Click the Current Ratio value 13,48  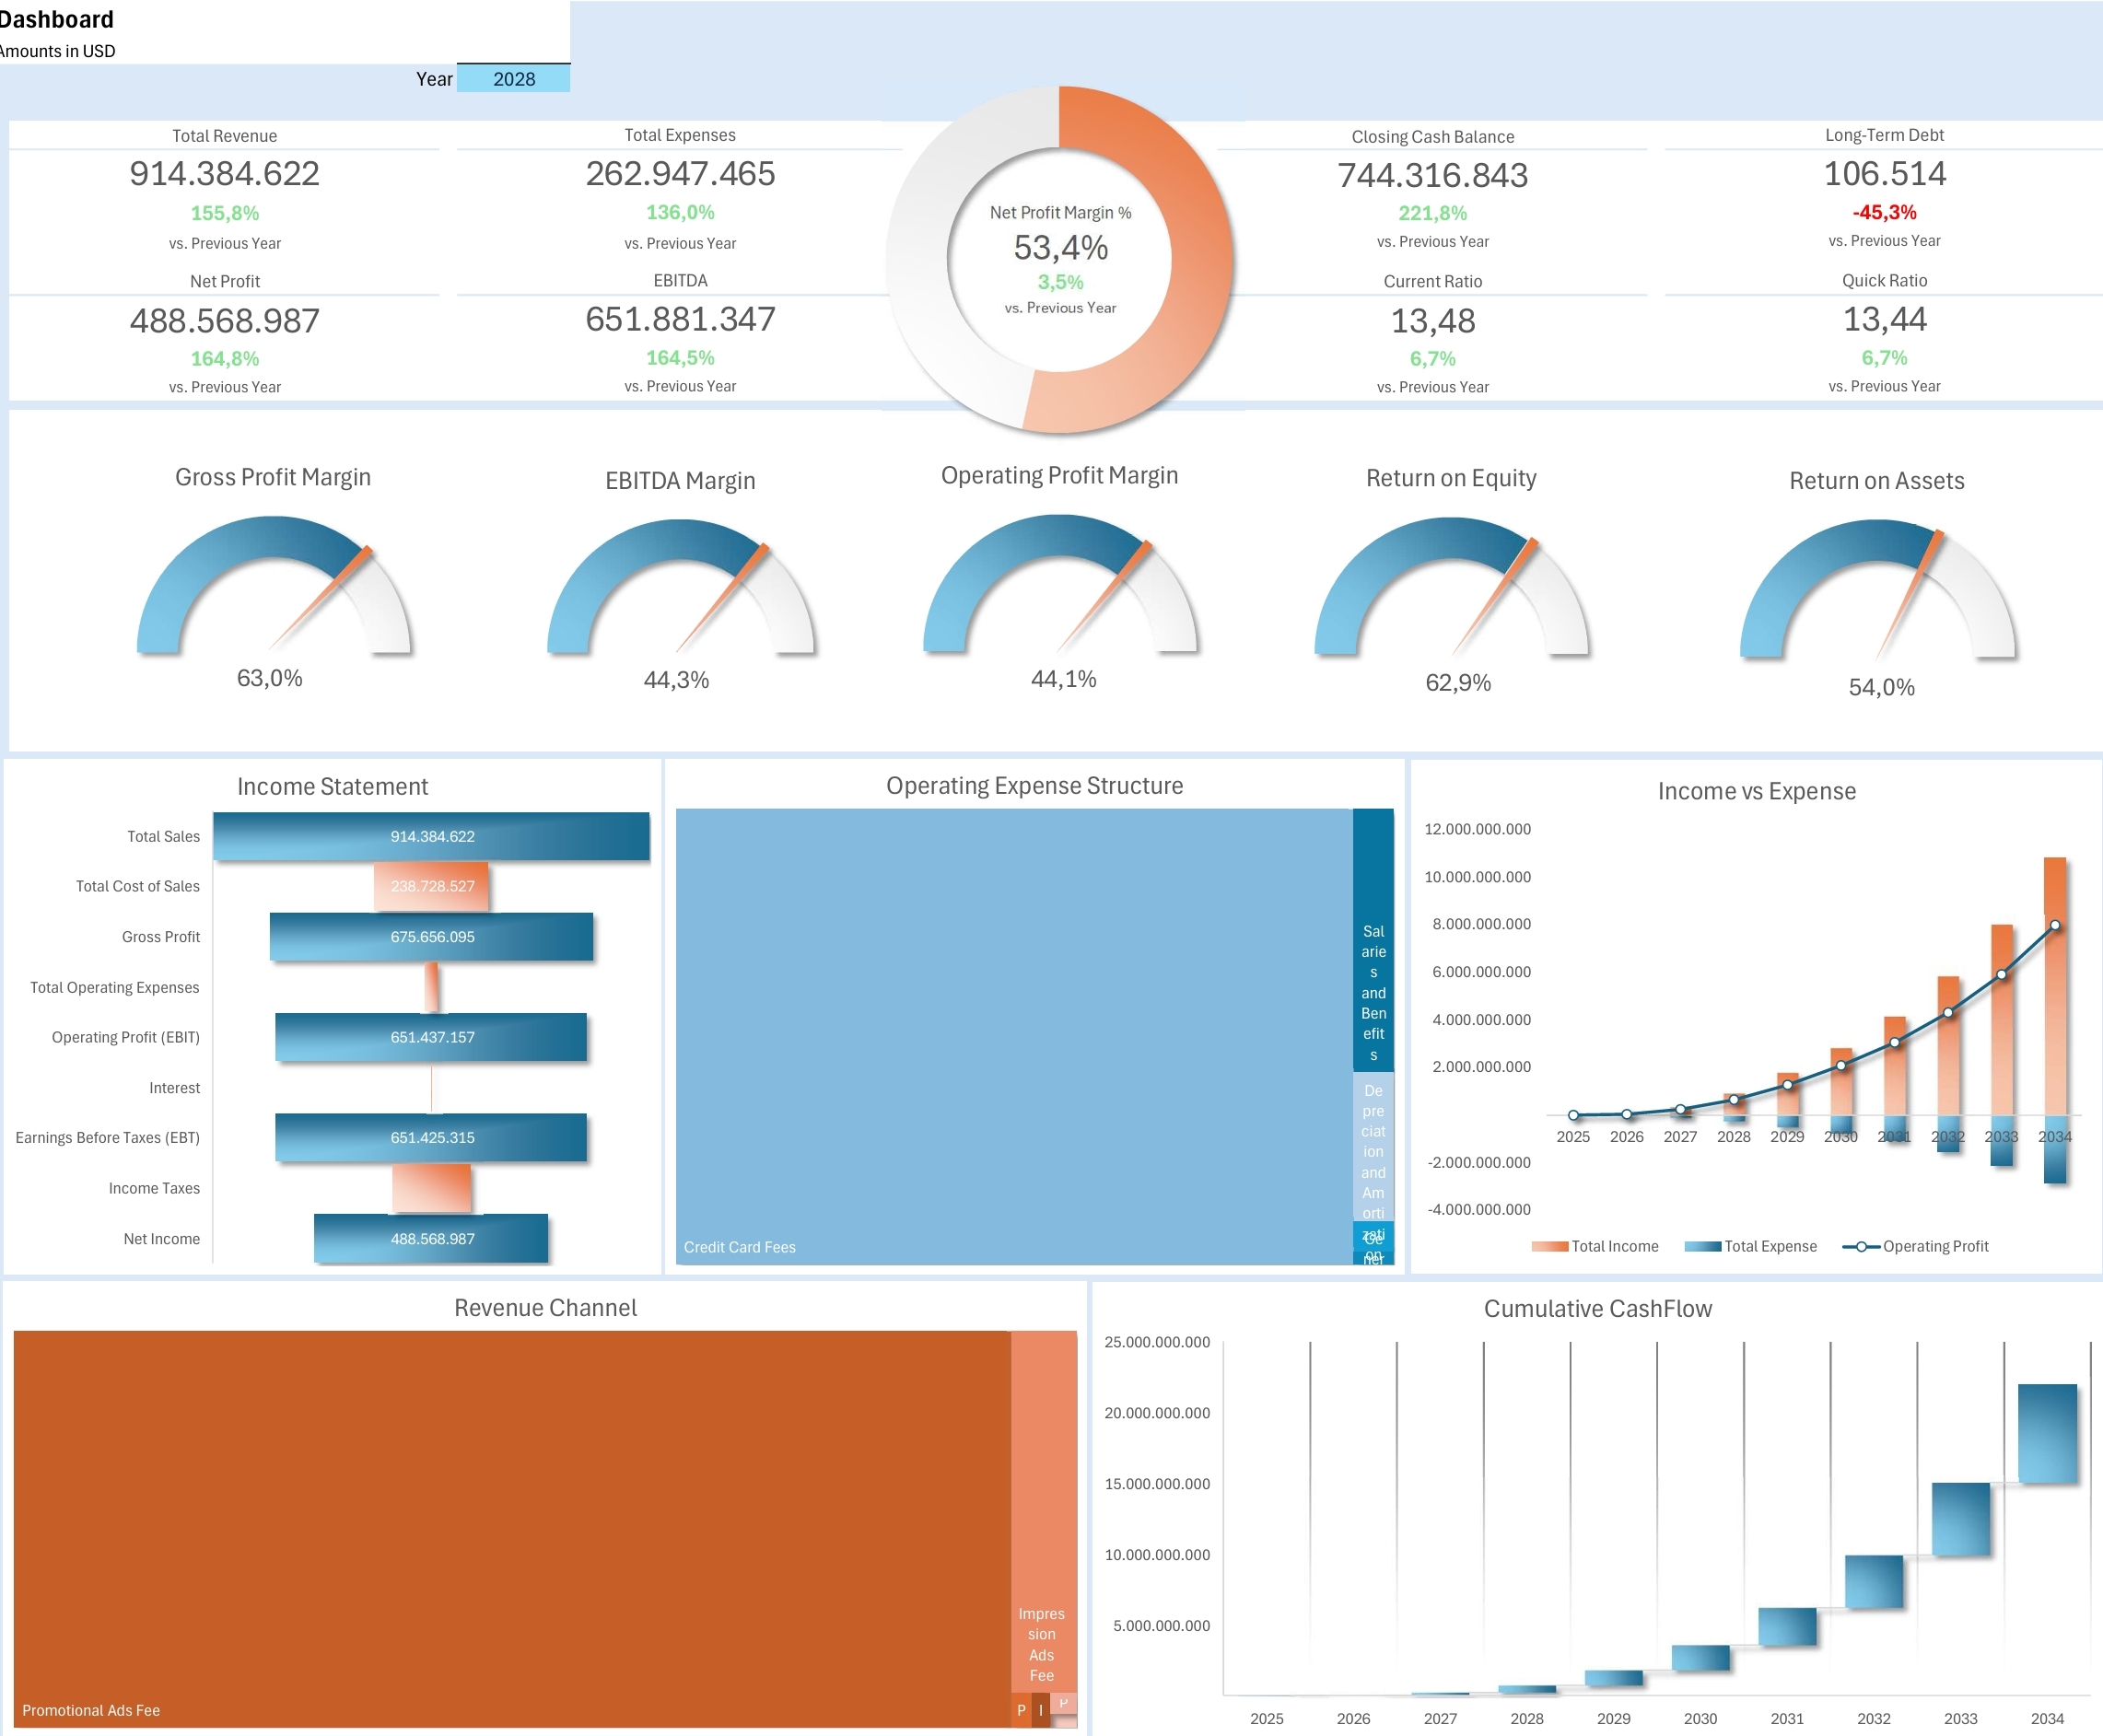pos(1433,321)
